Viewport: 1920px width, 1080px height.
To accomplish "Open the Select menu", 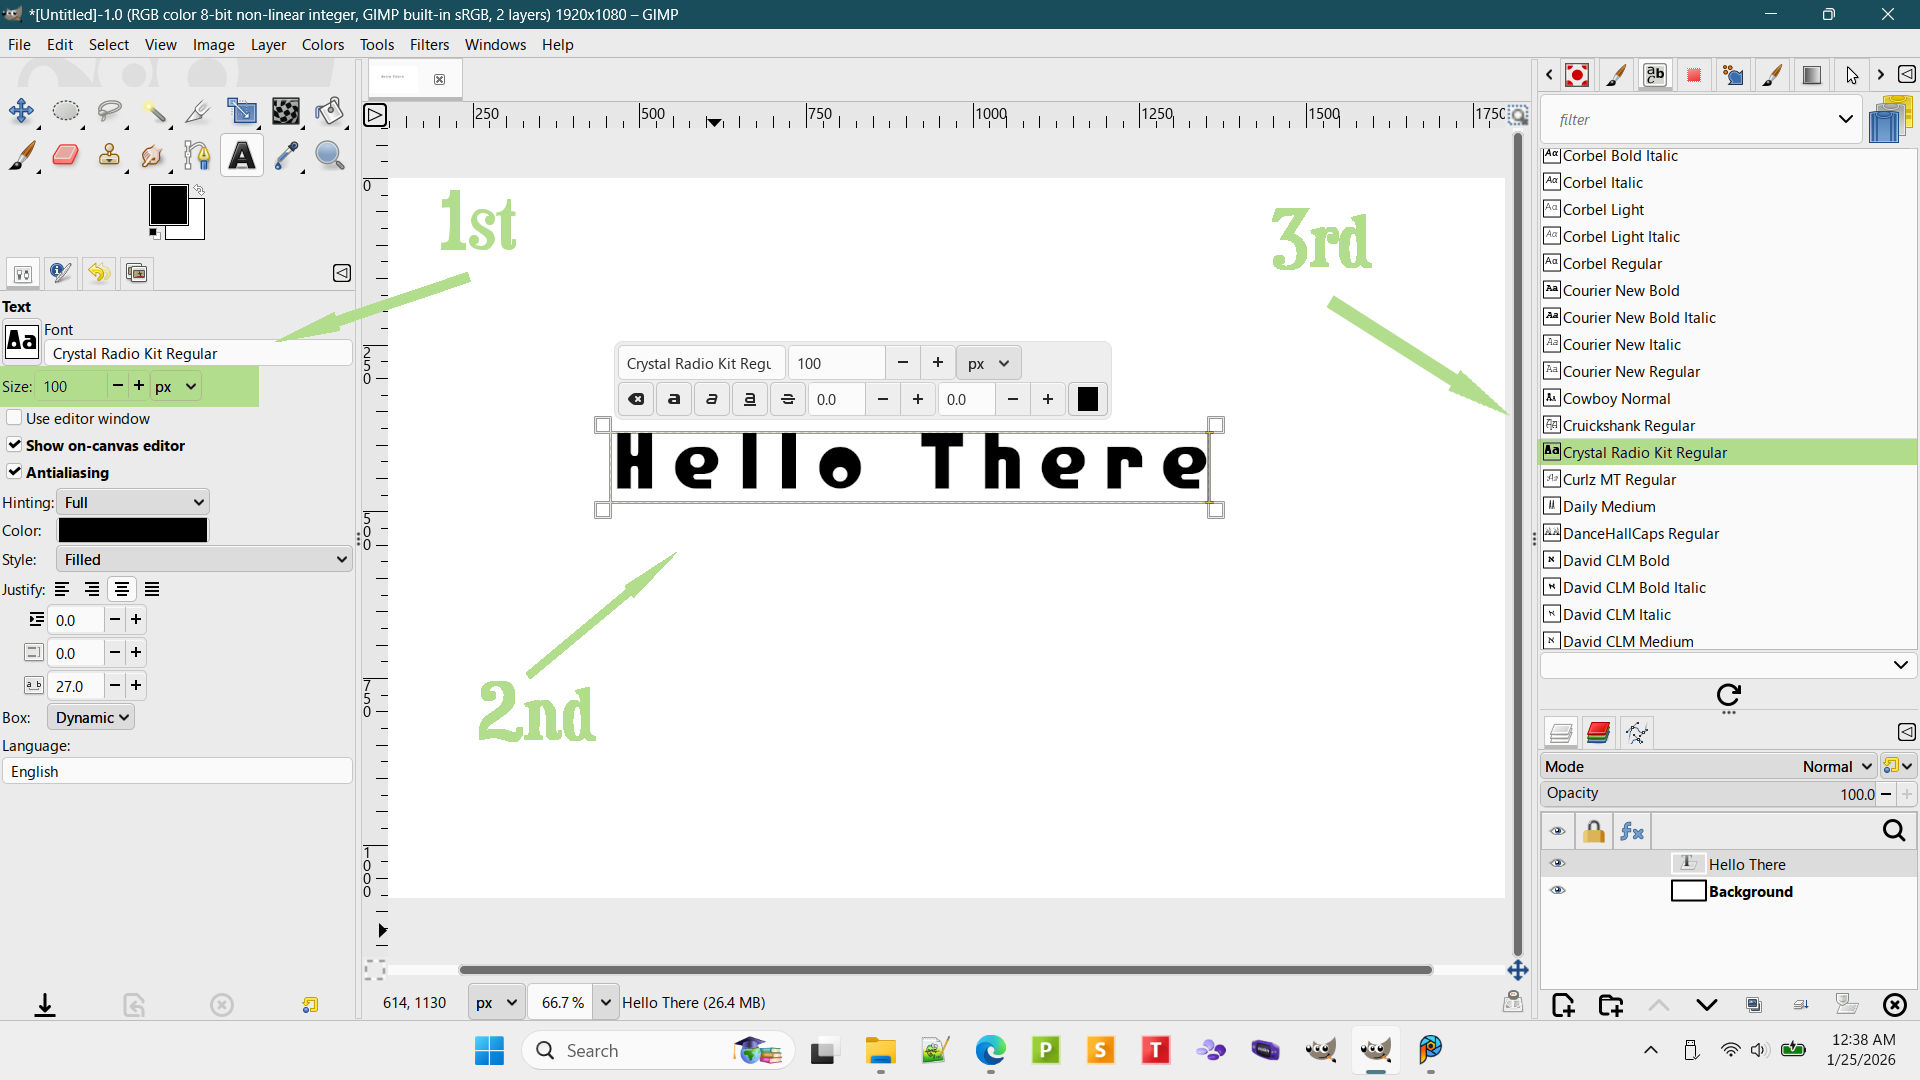I will coord(108,44).
